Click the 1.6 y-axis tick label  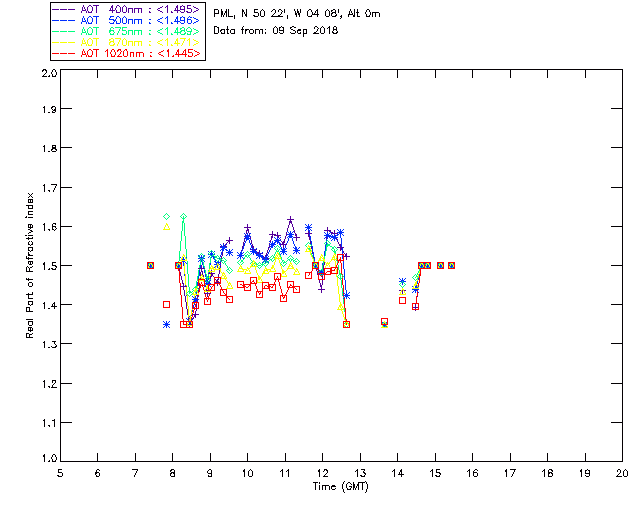49,227
